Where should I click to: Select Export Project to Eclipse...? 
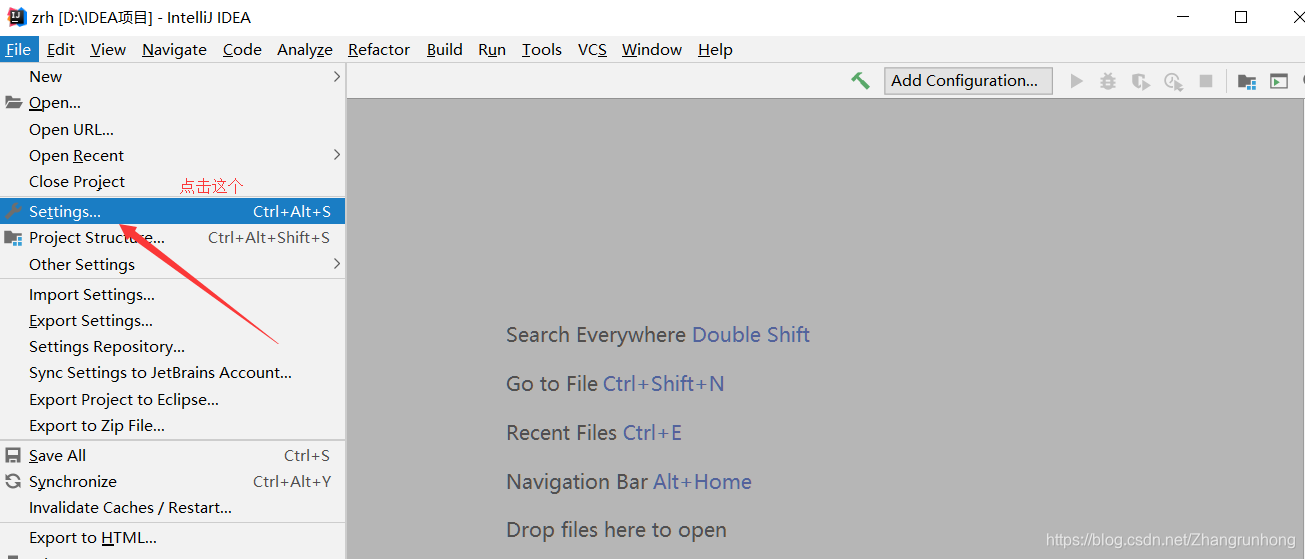tap(173, 399)
